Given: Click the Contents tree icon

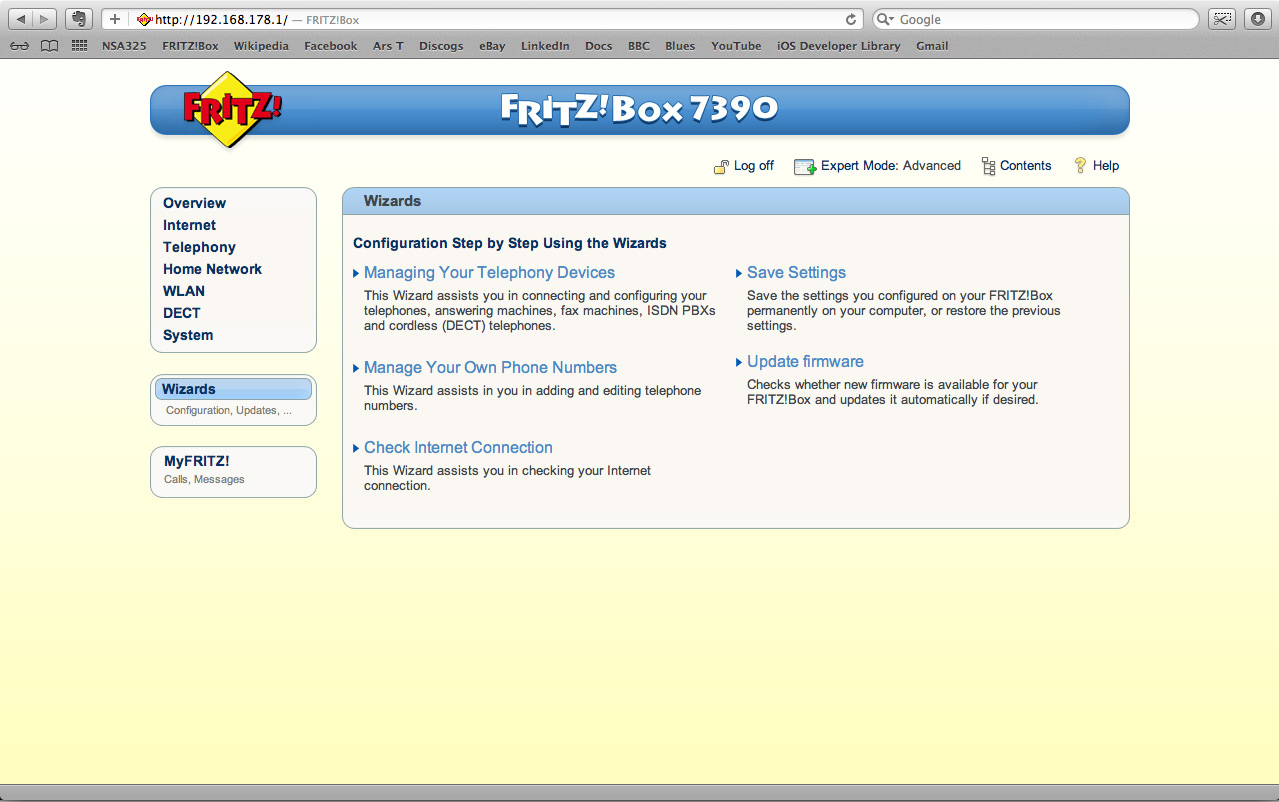Looking at the screenshot, I should tap(988, 166).
